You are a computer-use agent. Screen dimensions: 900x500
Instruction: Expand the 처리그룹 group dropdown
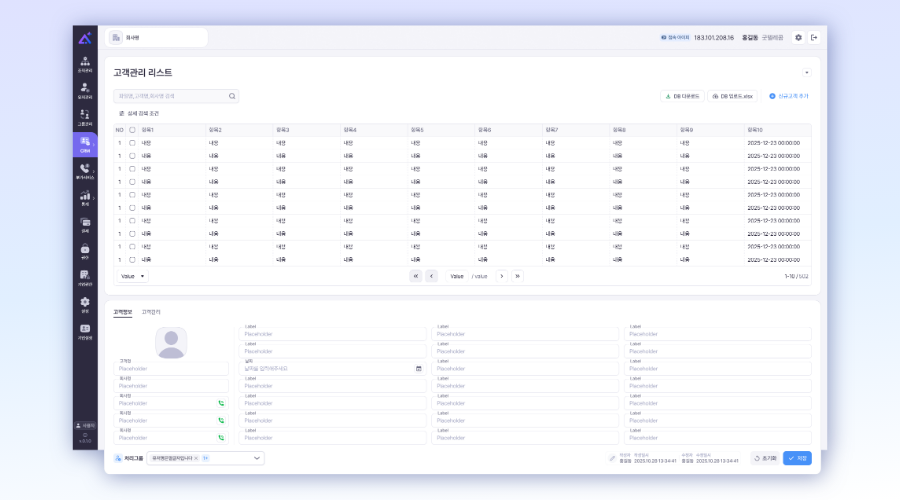coord(258,458)
